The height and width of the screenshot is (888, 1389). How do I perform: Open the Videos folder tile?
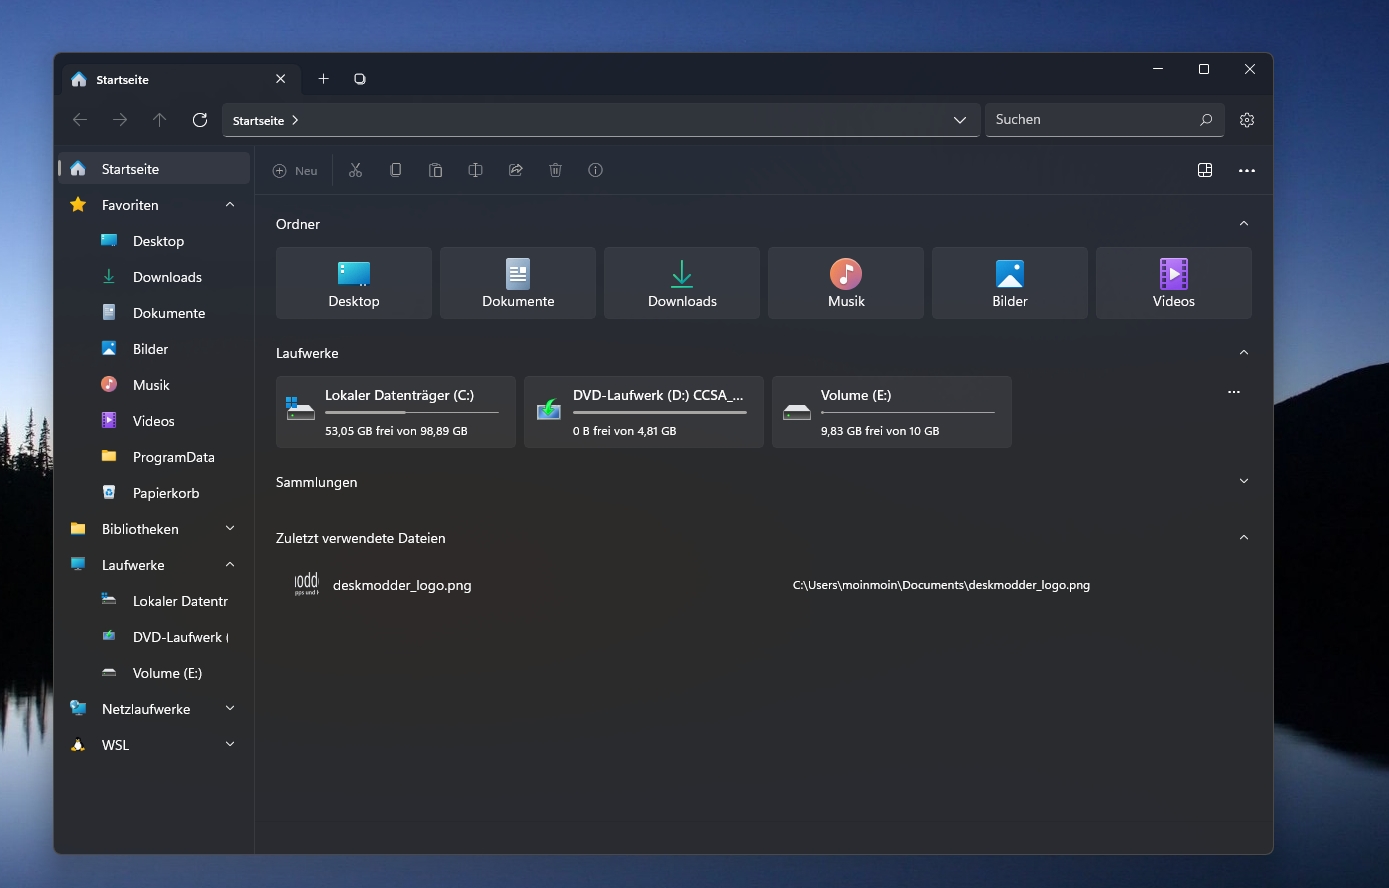1174,283
